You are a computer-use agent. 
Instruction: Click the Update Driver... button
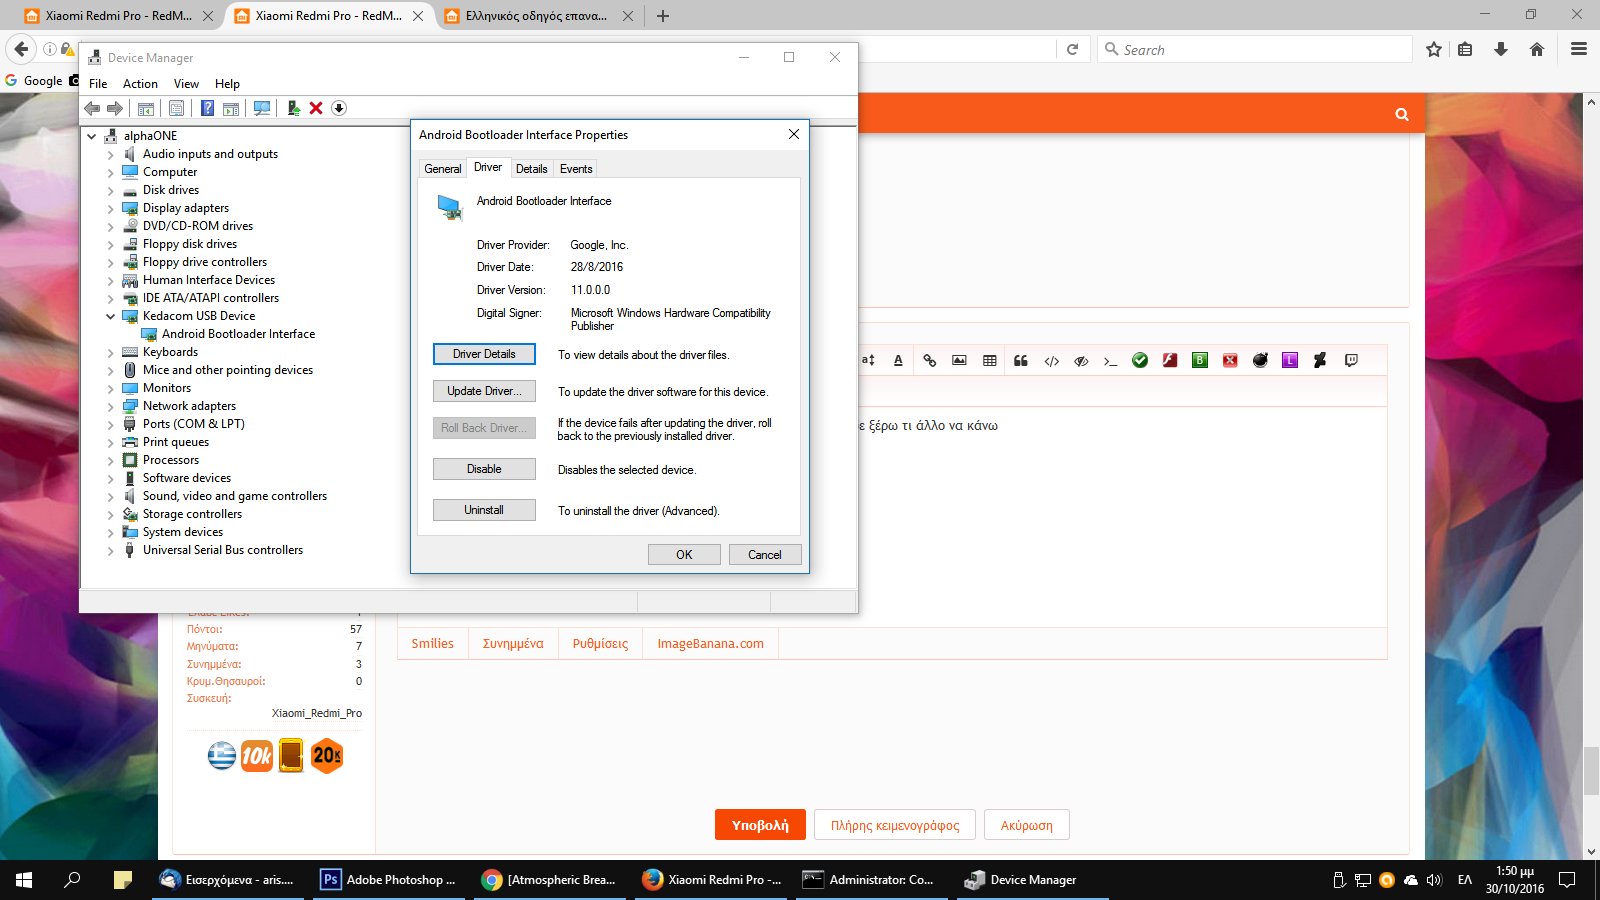(484, 391)
